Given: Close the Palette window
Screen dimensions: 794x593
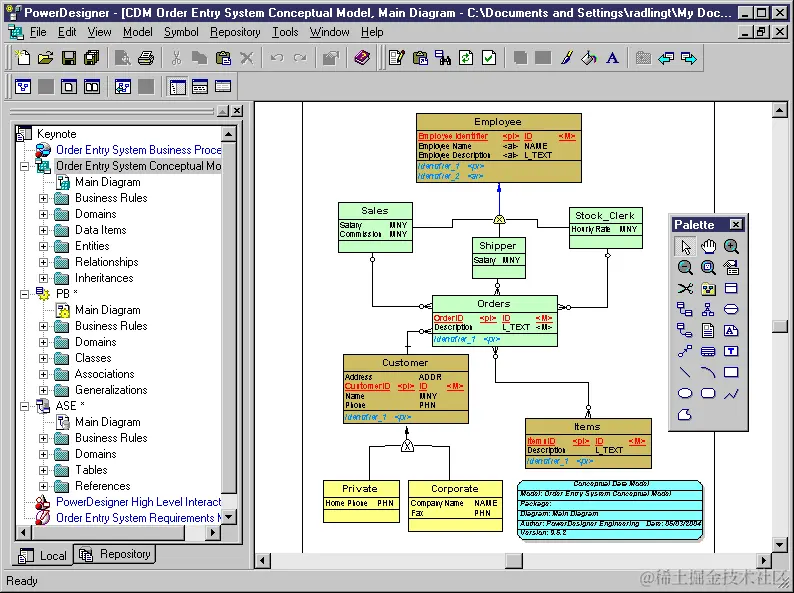Looking at the screenshot, I should point(736,224).
